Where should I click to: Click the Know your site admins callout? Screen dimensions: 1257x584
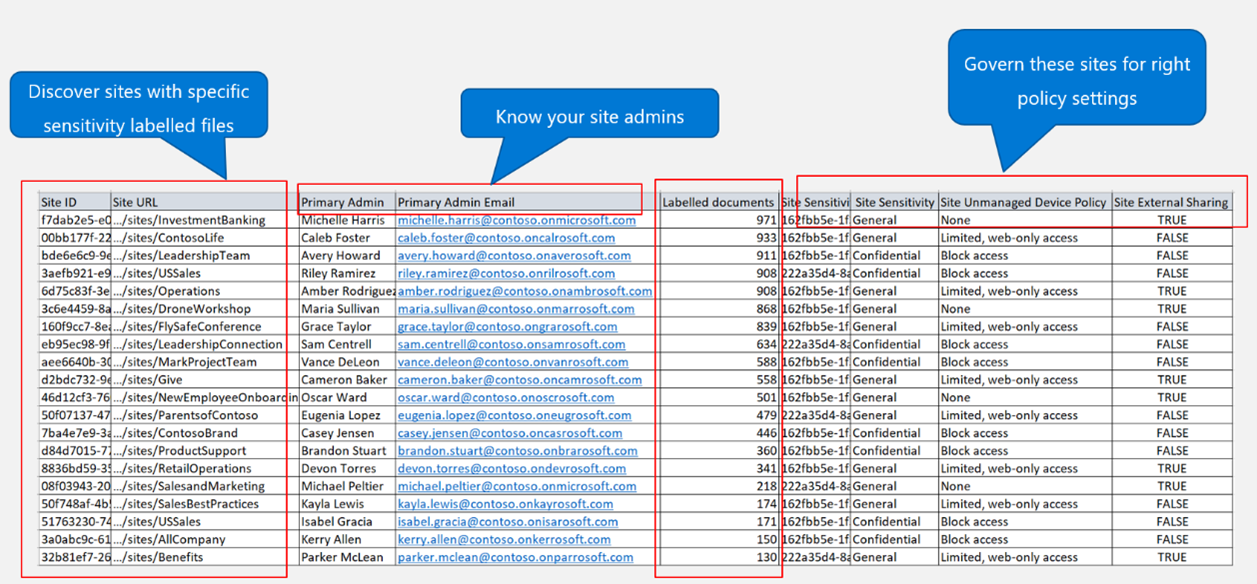coord(590,115)
